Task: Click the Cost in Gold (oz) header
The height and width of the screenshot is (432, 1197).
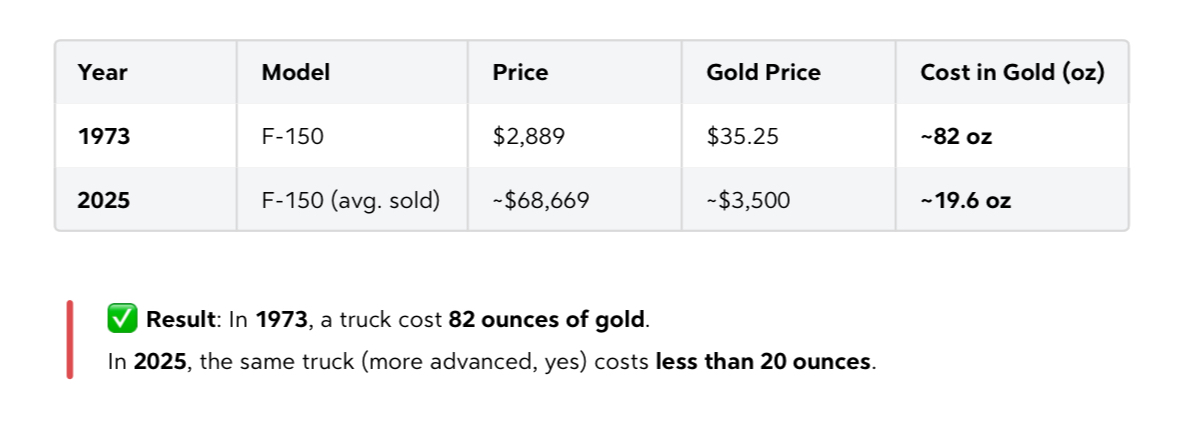Action: point(1012,73)
